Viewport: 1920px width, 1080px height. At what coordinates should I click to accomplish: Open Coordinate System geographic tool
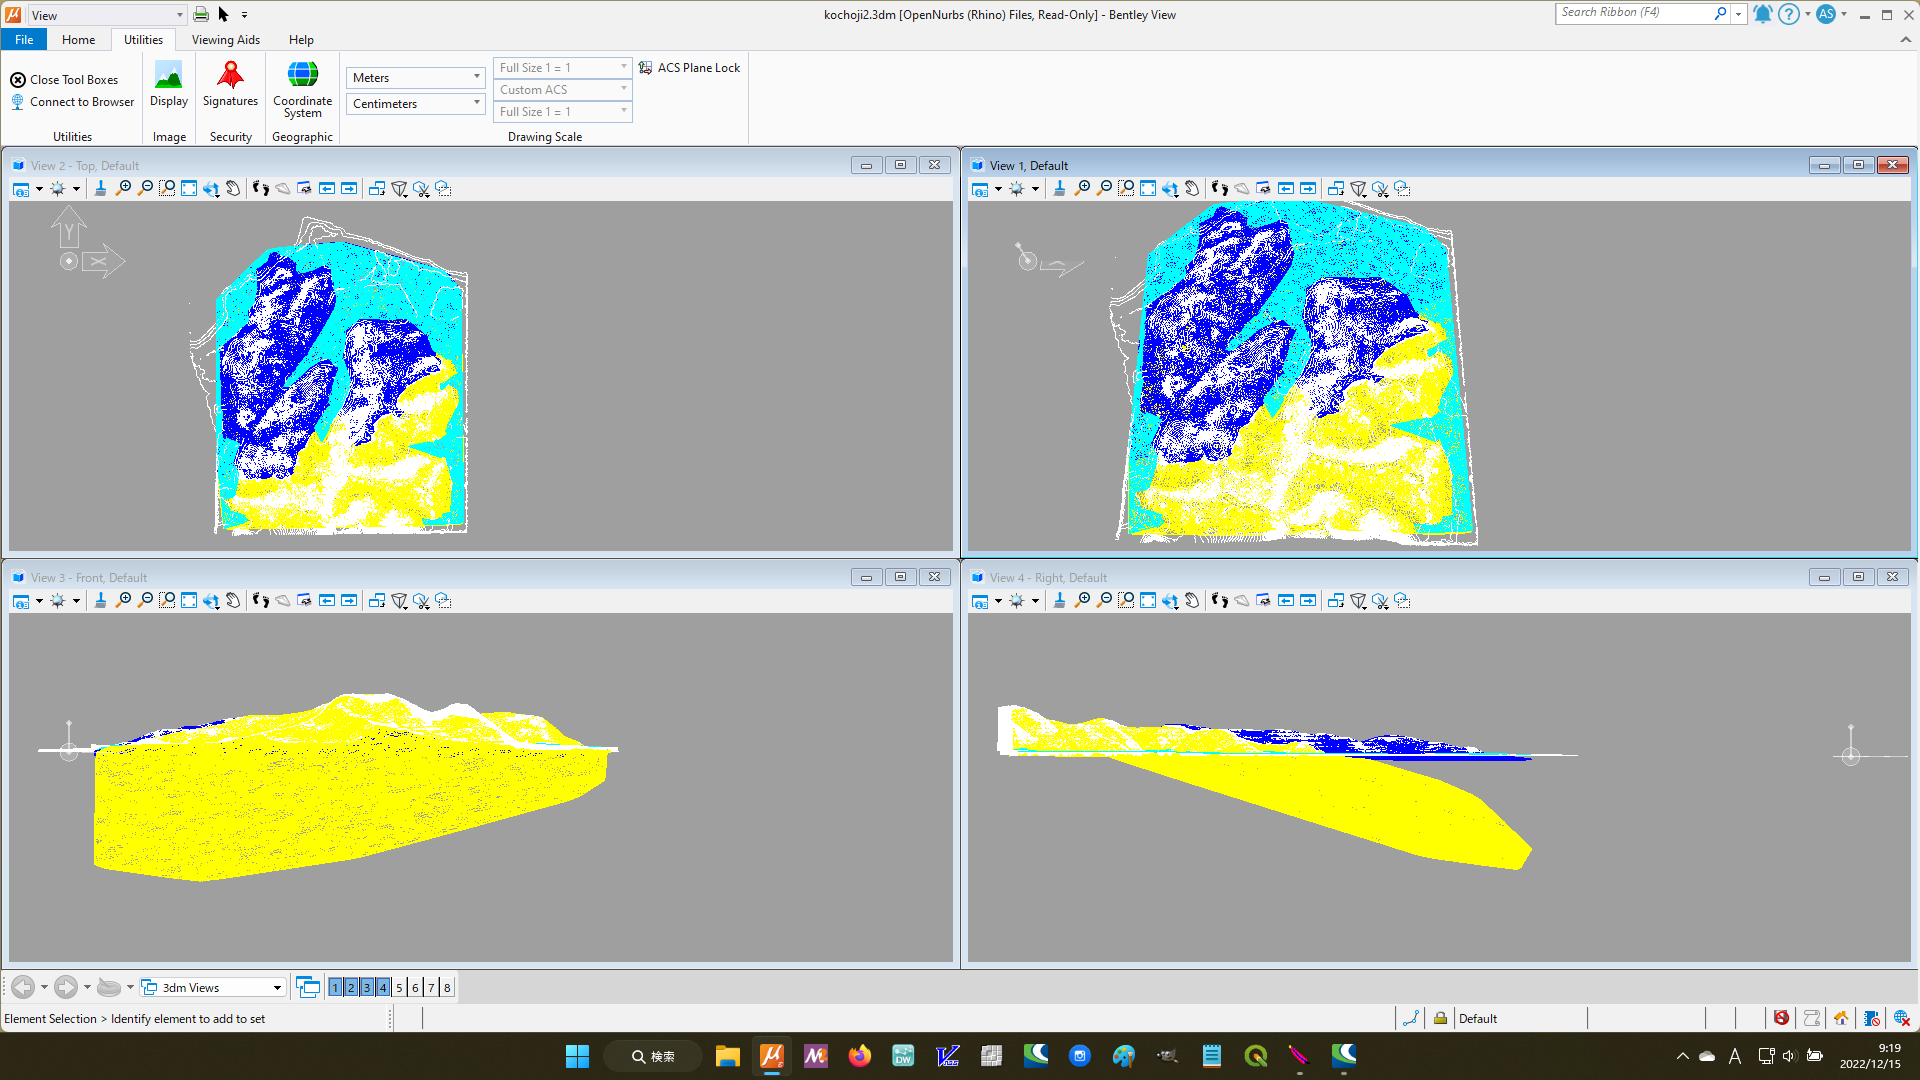pos(302,89)
